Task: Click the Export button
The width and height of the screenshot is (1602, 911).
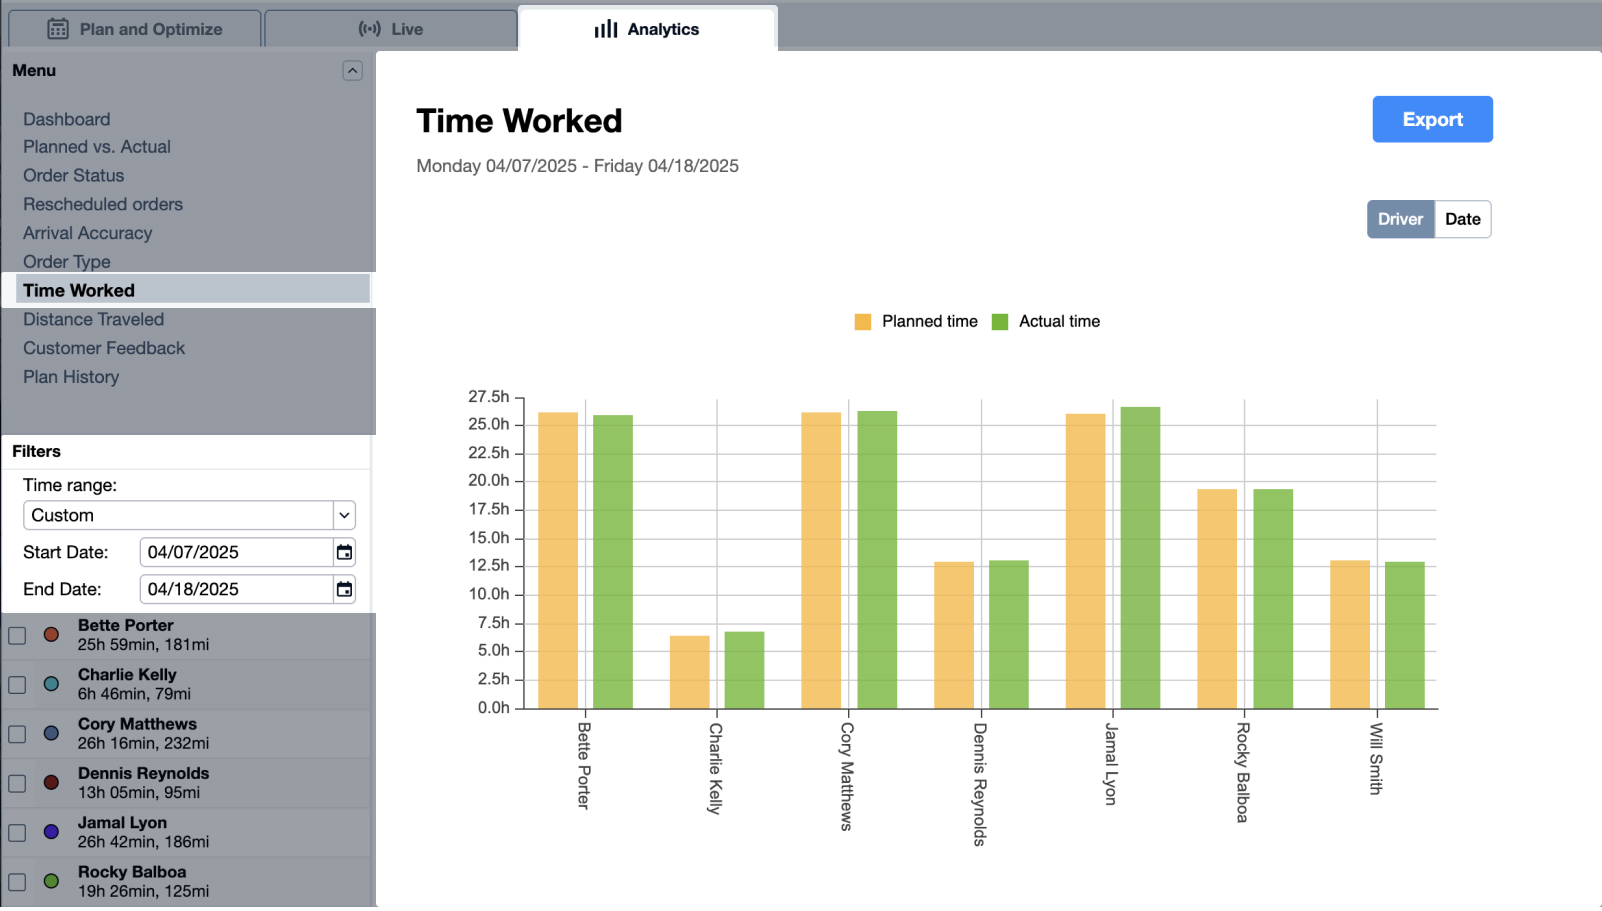Action: pos(1432,119)
